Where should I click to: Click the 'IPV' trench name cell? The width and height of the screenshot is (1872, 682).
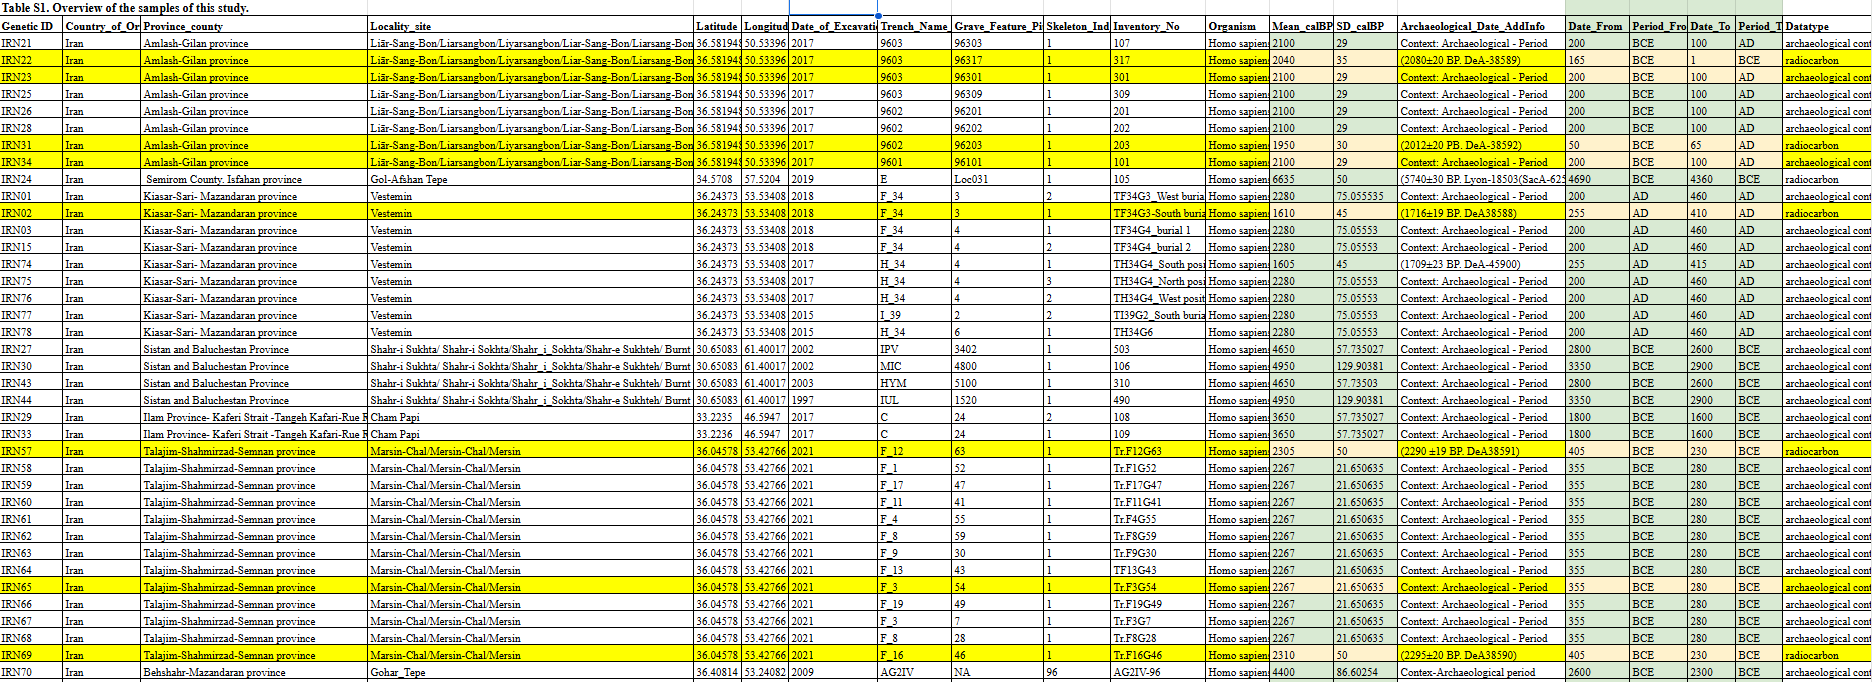[914, 349]
